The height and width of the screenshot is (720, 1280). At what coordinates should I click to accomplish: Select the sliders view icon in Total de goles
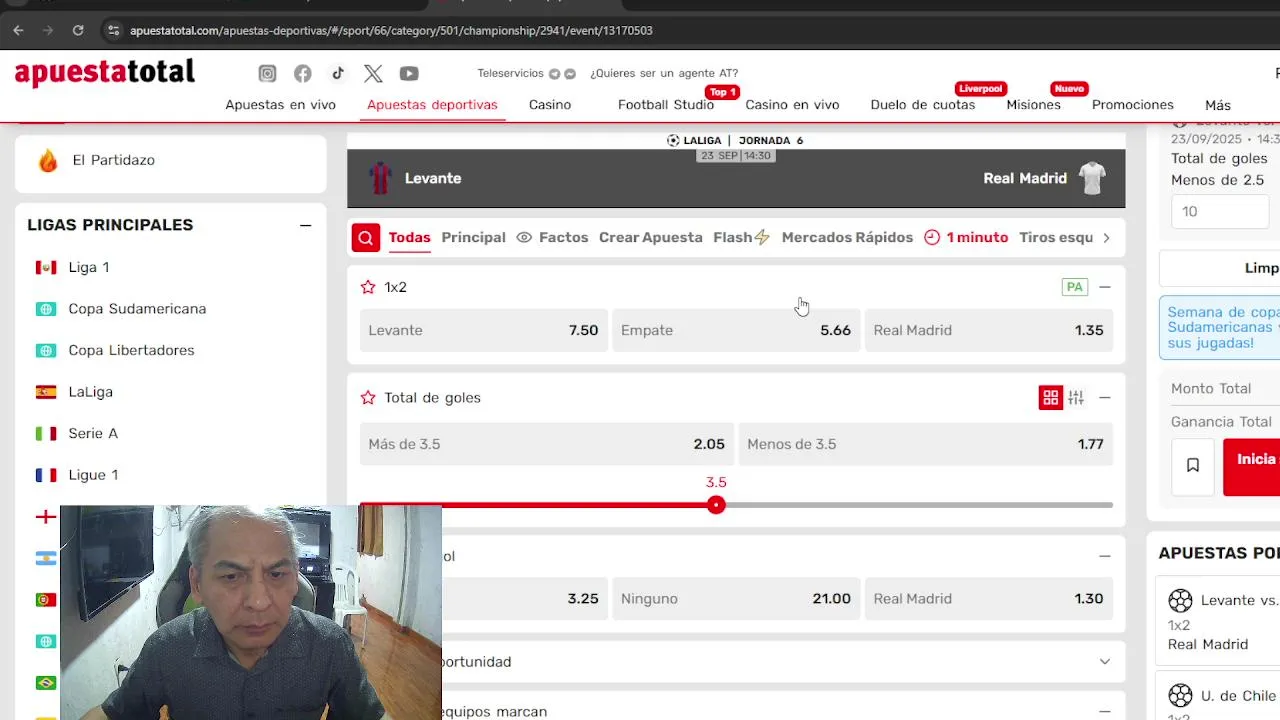(1076, 398)
